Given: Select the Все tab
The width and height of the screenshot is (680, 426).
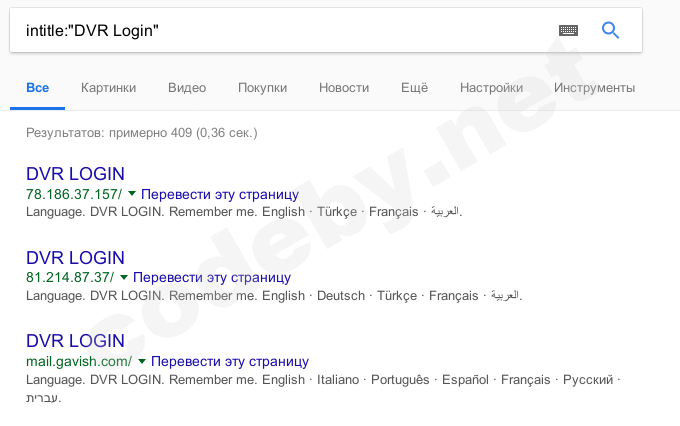Looking at the screenshot, I should click(38, 88).
